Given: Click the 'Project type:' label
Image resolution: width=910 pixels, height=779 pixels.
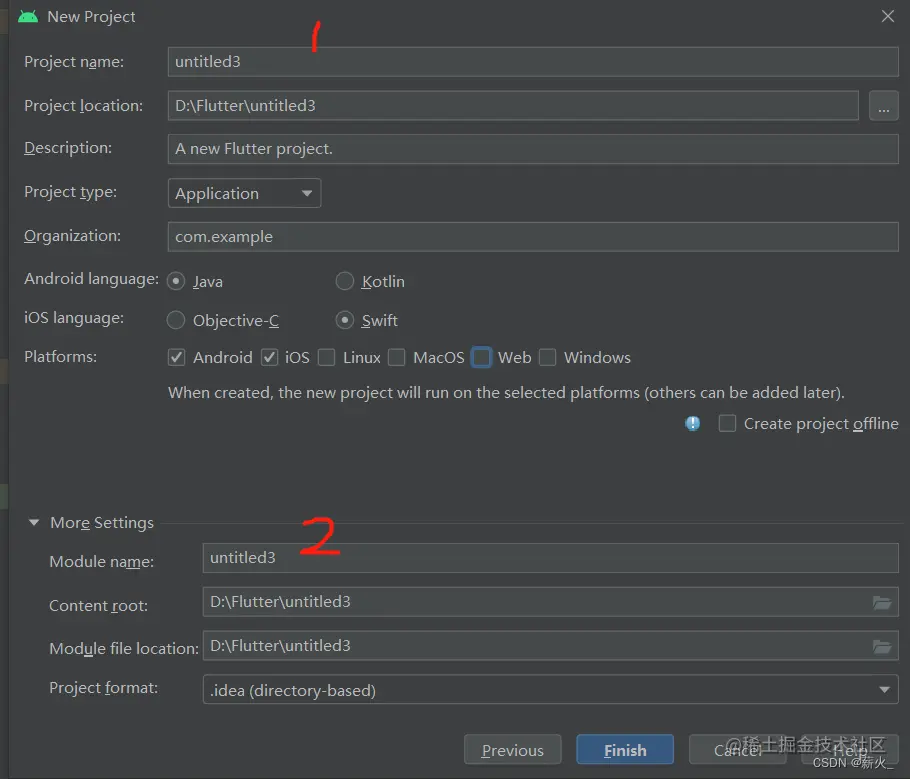Looking at the screenshot, I should [x=70, y=192].
